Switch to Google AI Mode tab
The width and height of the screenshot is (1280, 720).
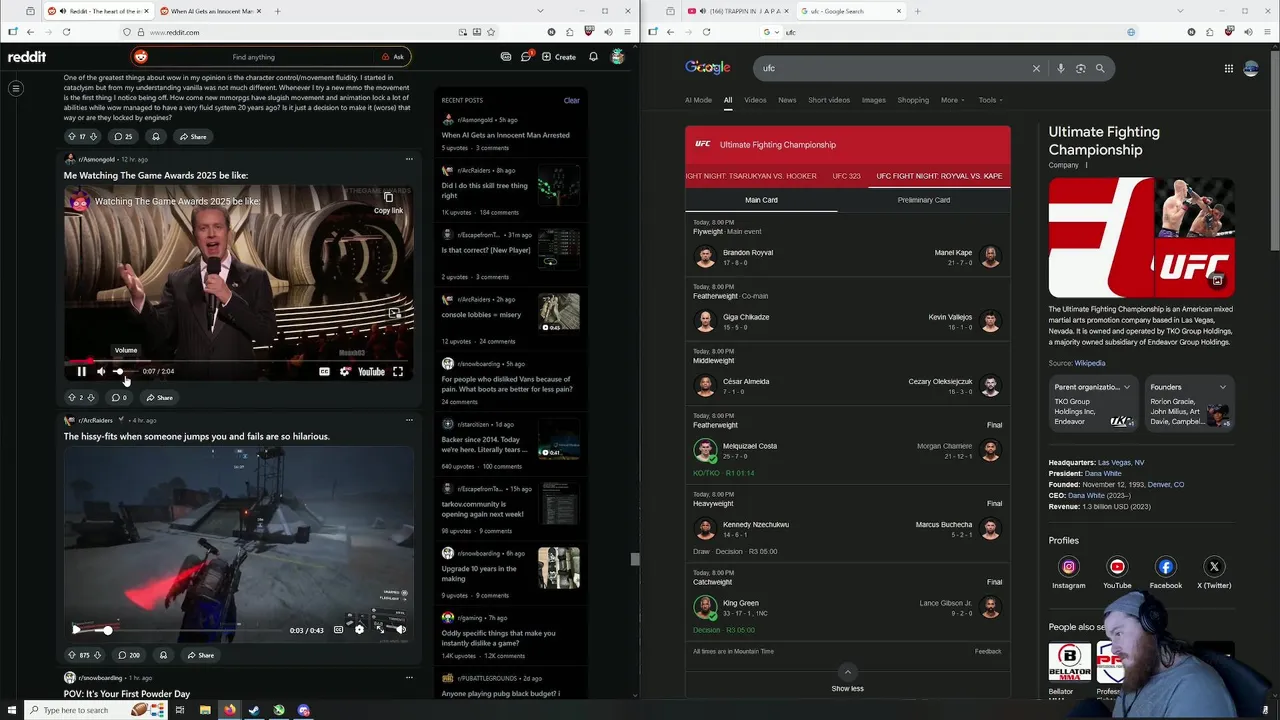(x=698, y=100)
